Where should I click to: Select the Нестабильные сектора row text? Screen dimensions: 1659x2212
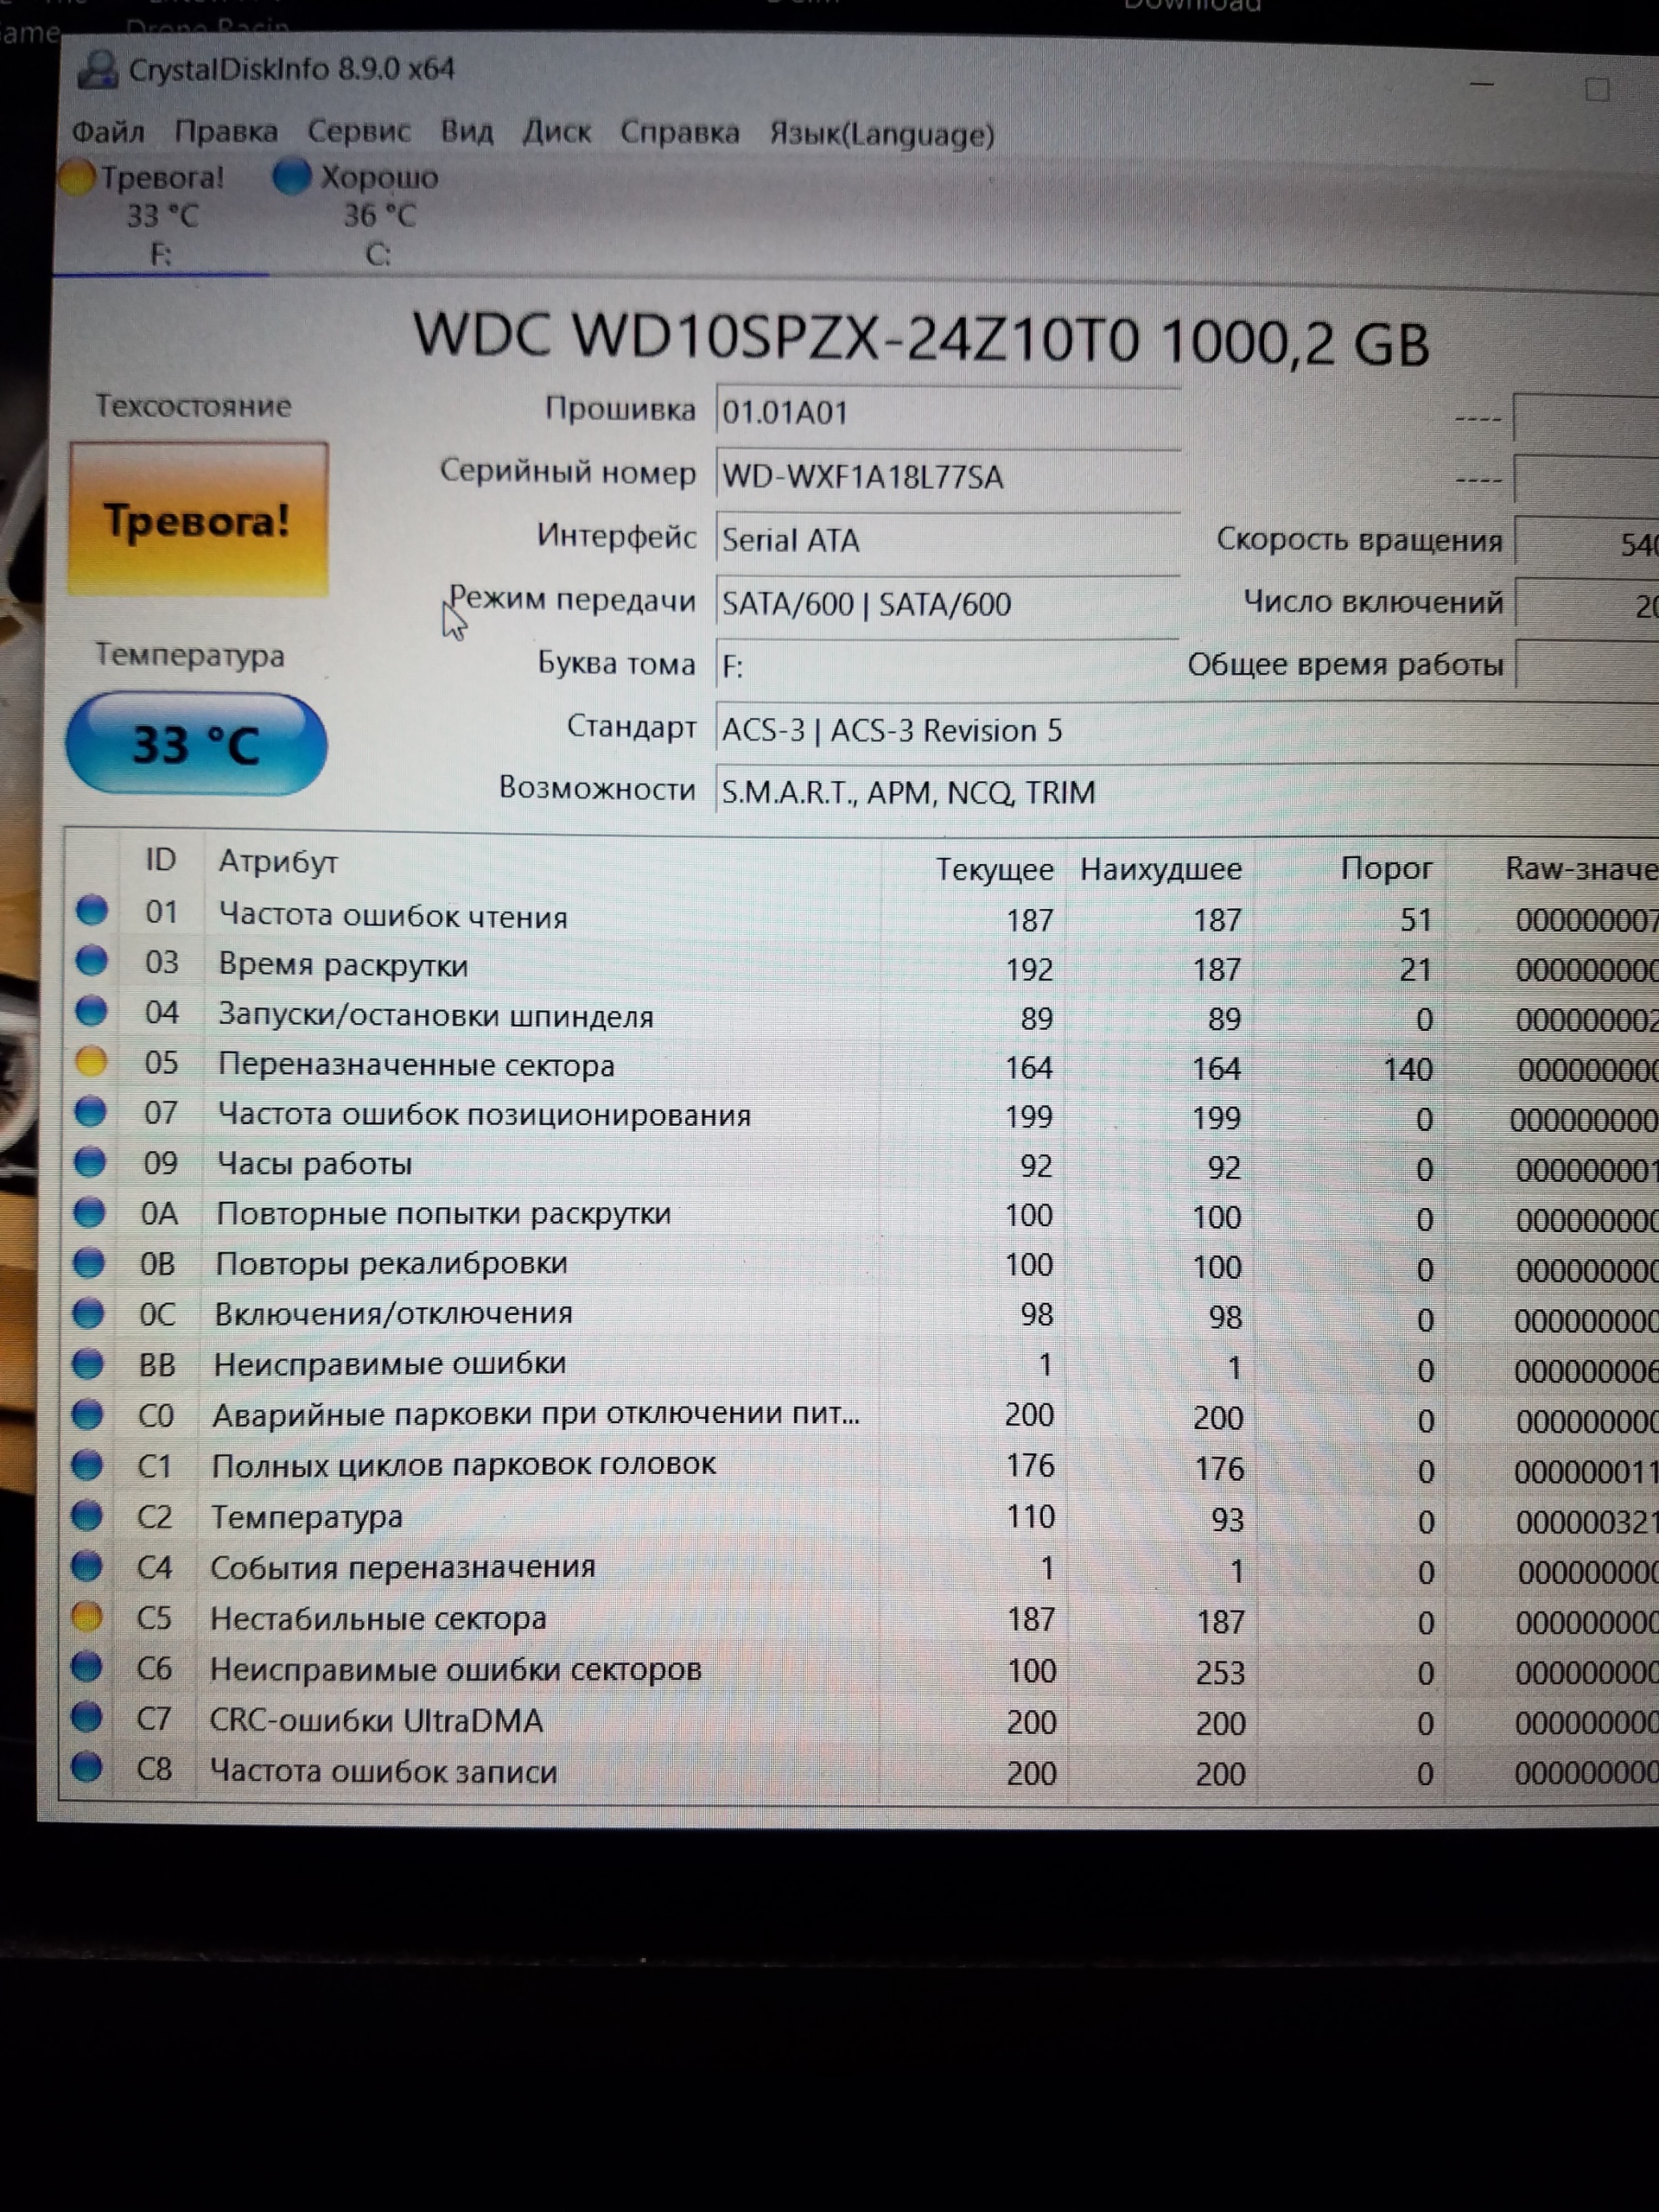click(378, 1619)
